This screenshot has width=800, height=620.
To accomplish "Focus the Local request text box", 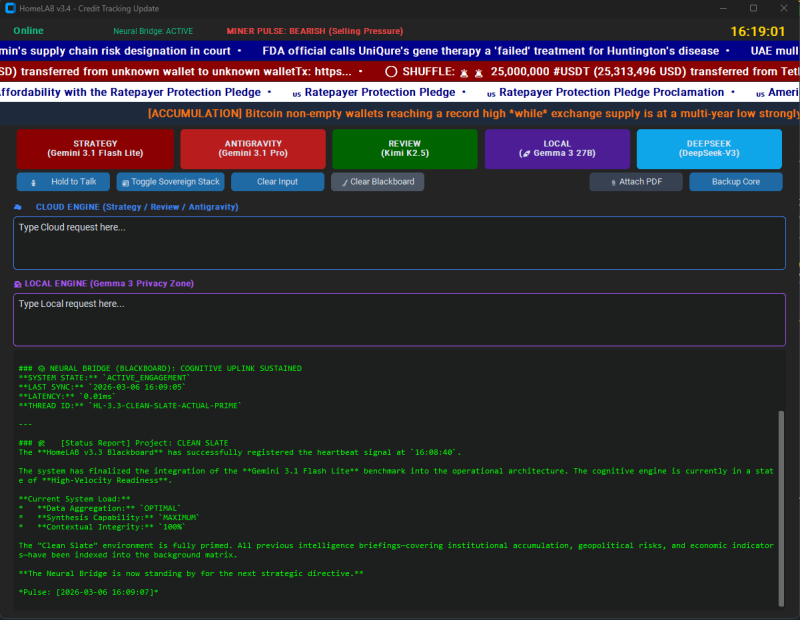I will 399,319.
